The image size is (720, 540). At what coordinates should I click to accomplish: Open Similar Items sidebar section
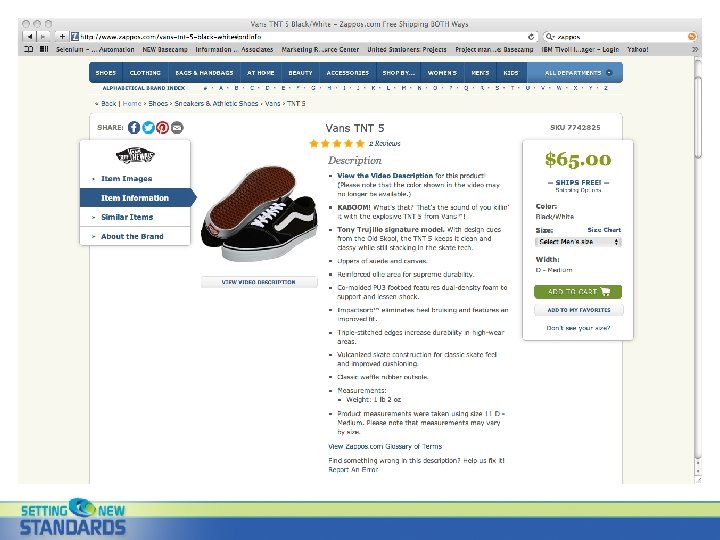pos(127,217)
